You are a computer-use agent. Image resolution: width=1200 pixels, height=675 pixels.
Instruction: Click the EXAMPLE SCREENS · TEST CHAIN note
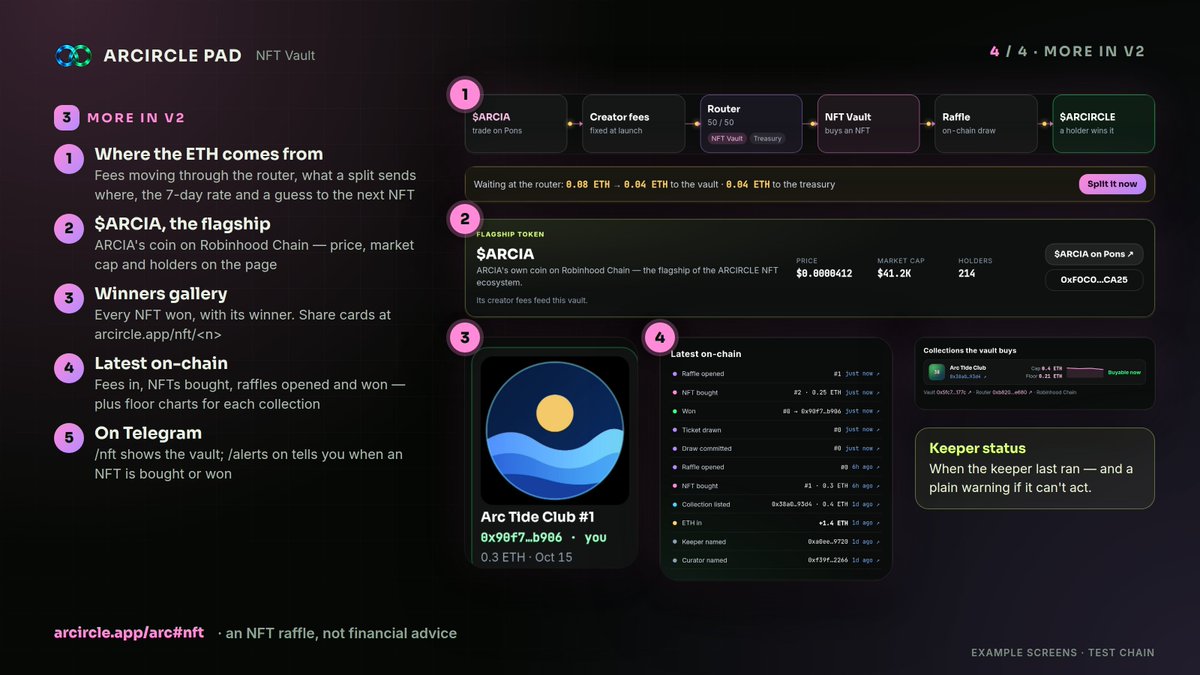(x=1062, y=653)
